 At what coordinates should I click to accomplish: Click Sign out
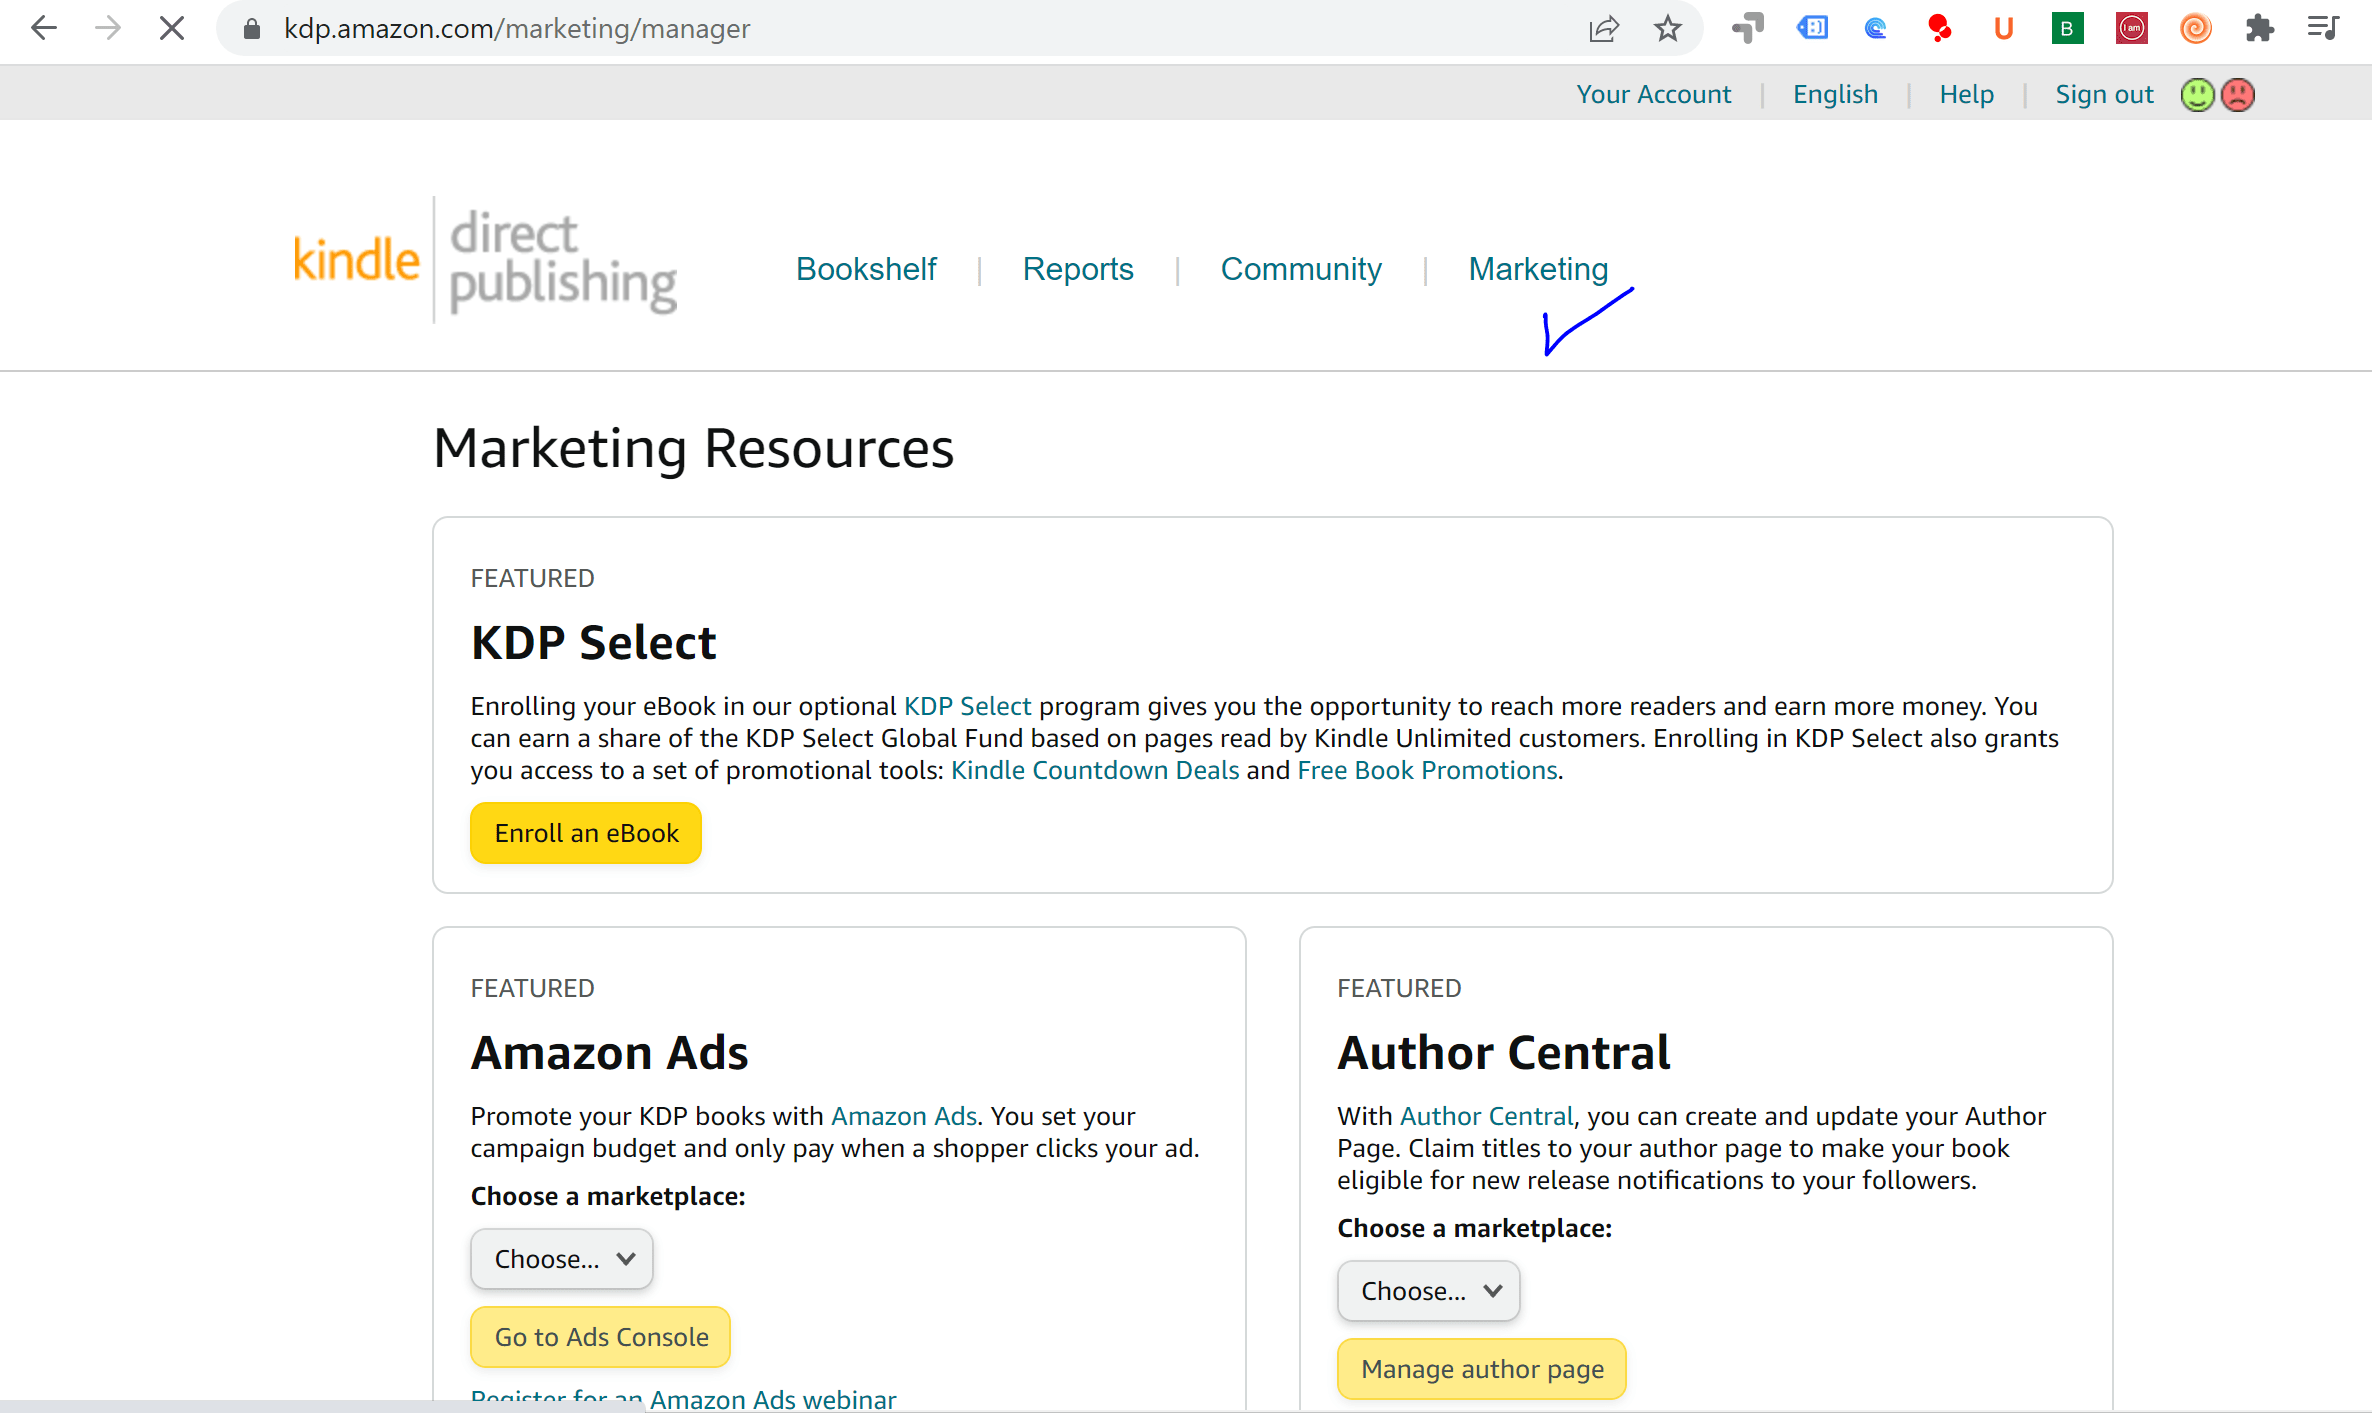pyautogui.click(x=2104, y=94)
